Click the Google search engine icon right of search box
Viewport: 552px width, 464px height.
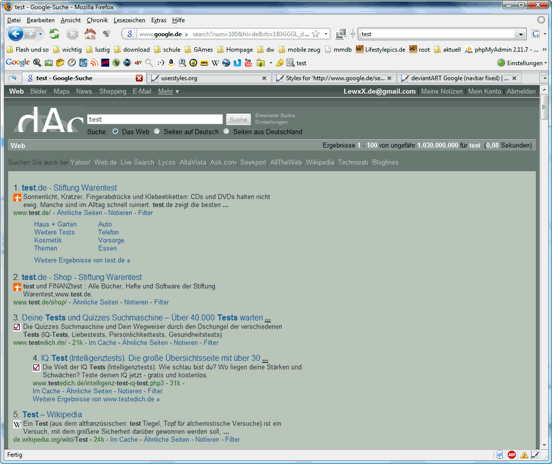coord(535,34)
